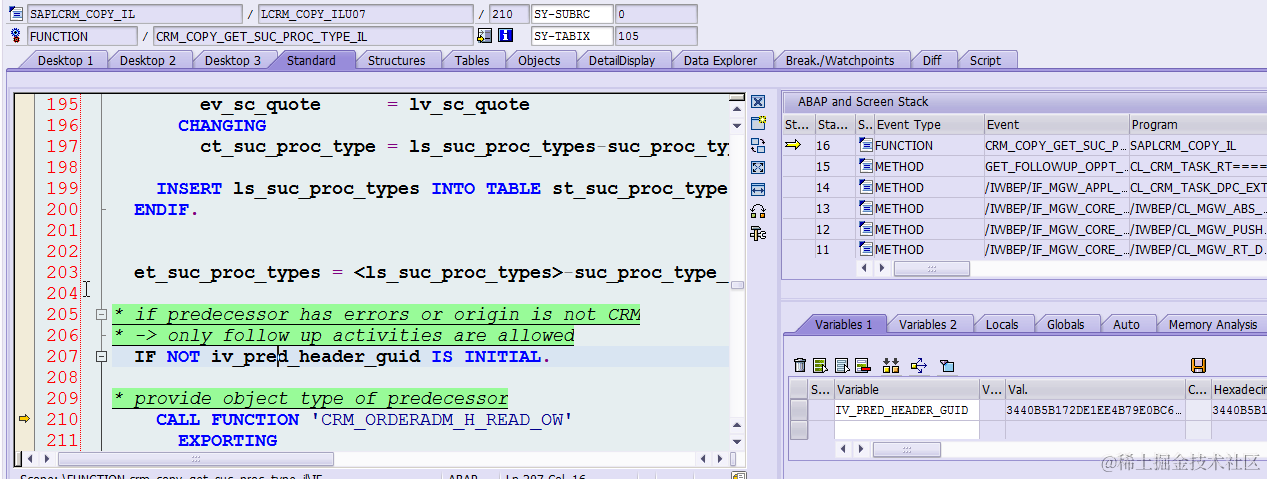
Task: Click the grey list icon in variables toolbar
Action: pos(842,366)
